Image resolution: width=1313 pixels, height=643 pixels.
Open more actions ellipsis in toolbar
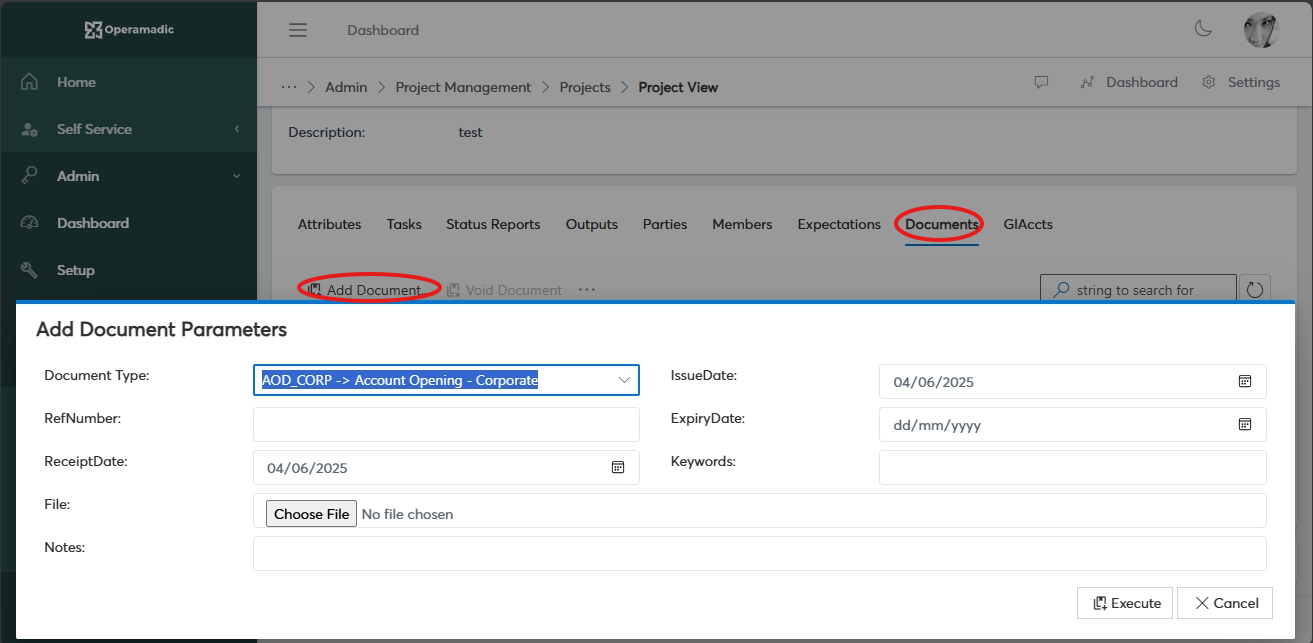pyautogui.click(x=587, y=289)
